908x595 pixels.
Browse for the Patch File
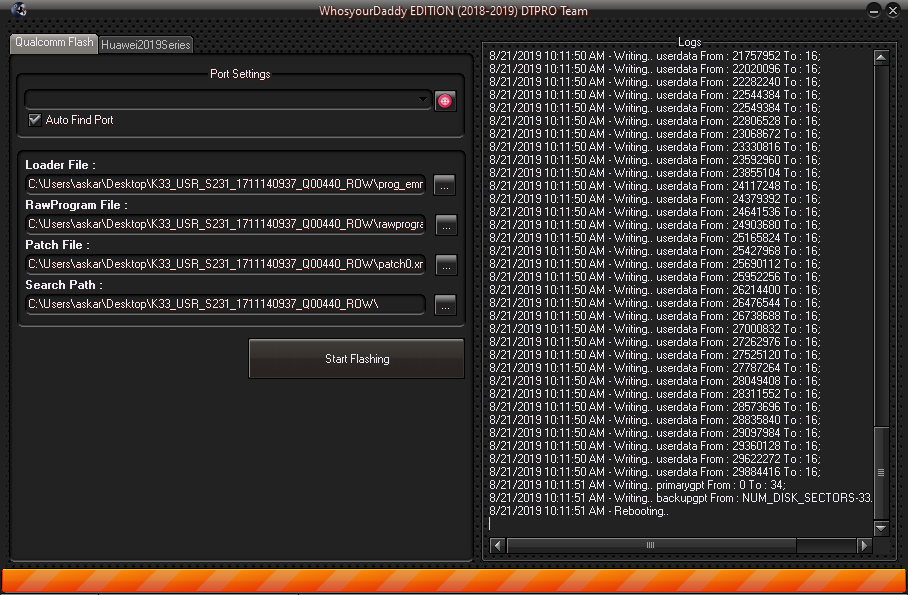[446, 265]
